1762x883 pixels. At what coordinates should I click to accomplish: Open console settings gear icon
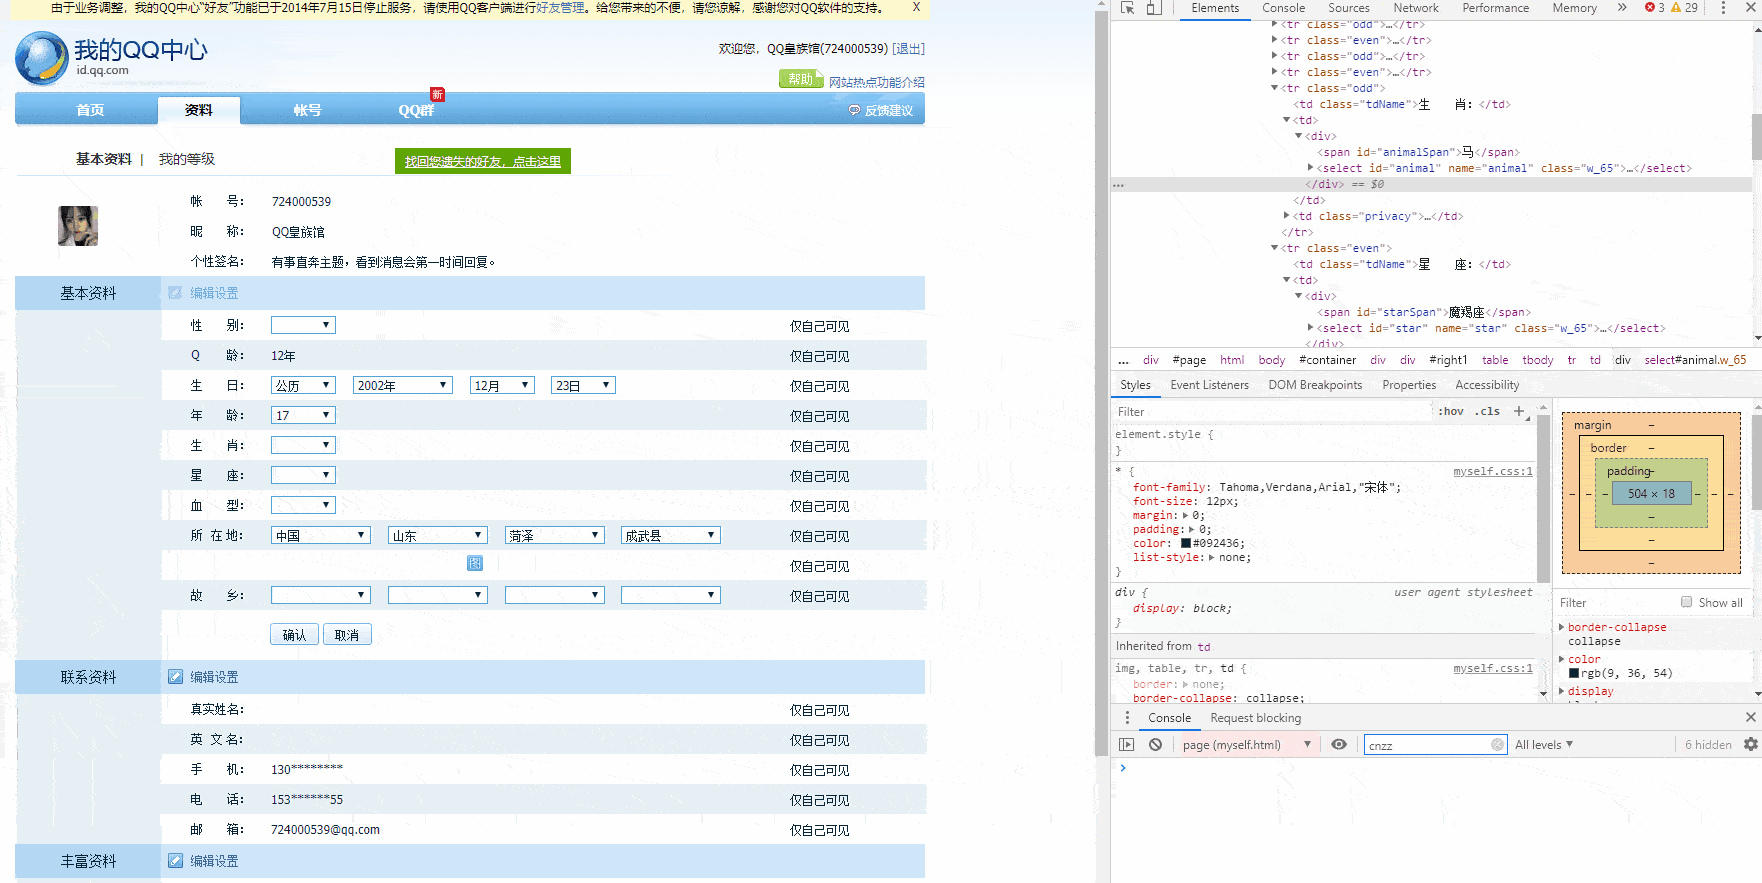pos(1750,745)
